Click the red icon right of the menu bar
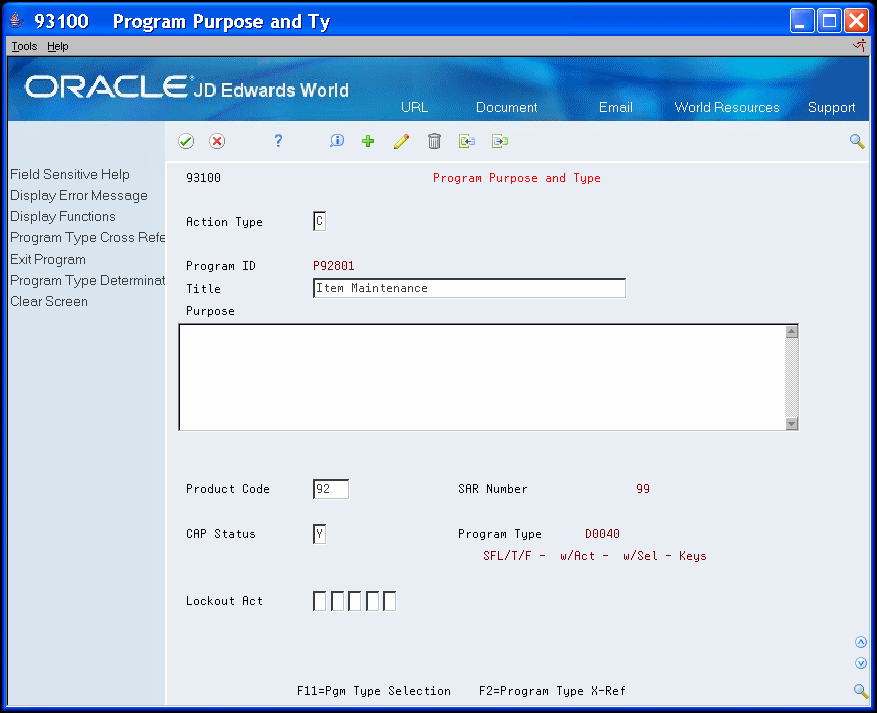 pyautogui.click(x=860, y=46)
